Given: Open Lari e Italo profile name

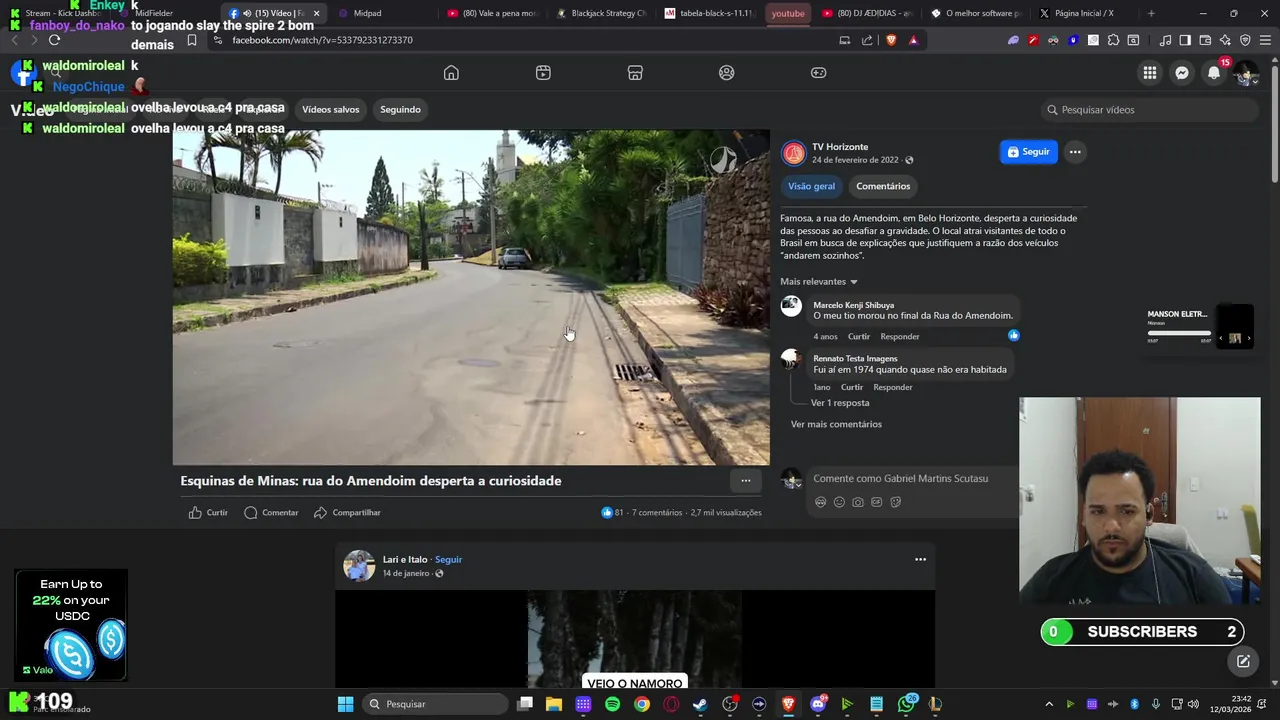Looking at the screenshot, I should 405,559.
